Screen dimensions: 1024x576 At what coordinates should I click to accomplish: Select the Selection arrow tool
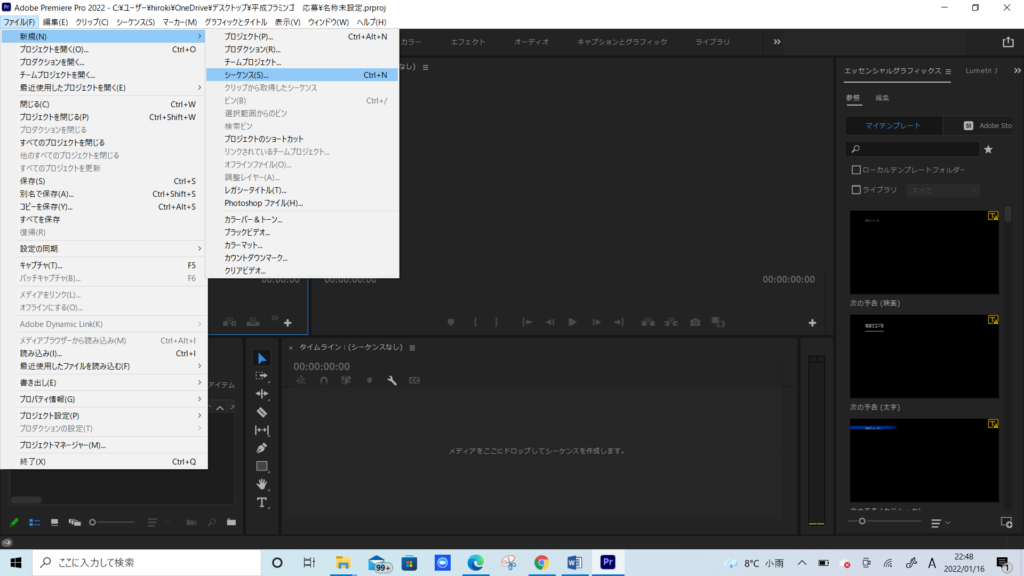[x=262, y=359]
